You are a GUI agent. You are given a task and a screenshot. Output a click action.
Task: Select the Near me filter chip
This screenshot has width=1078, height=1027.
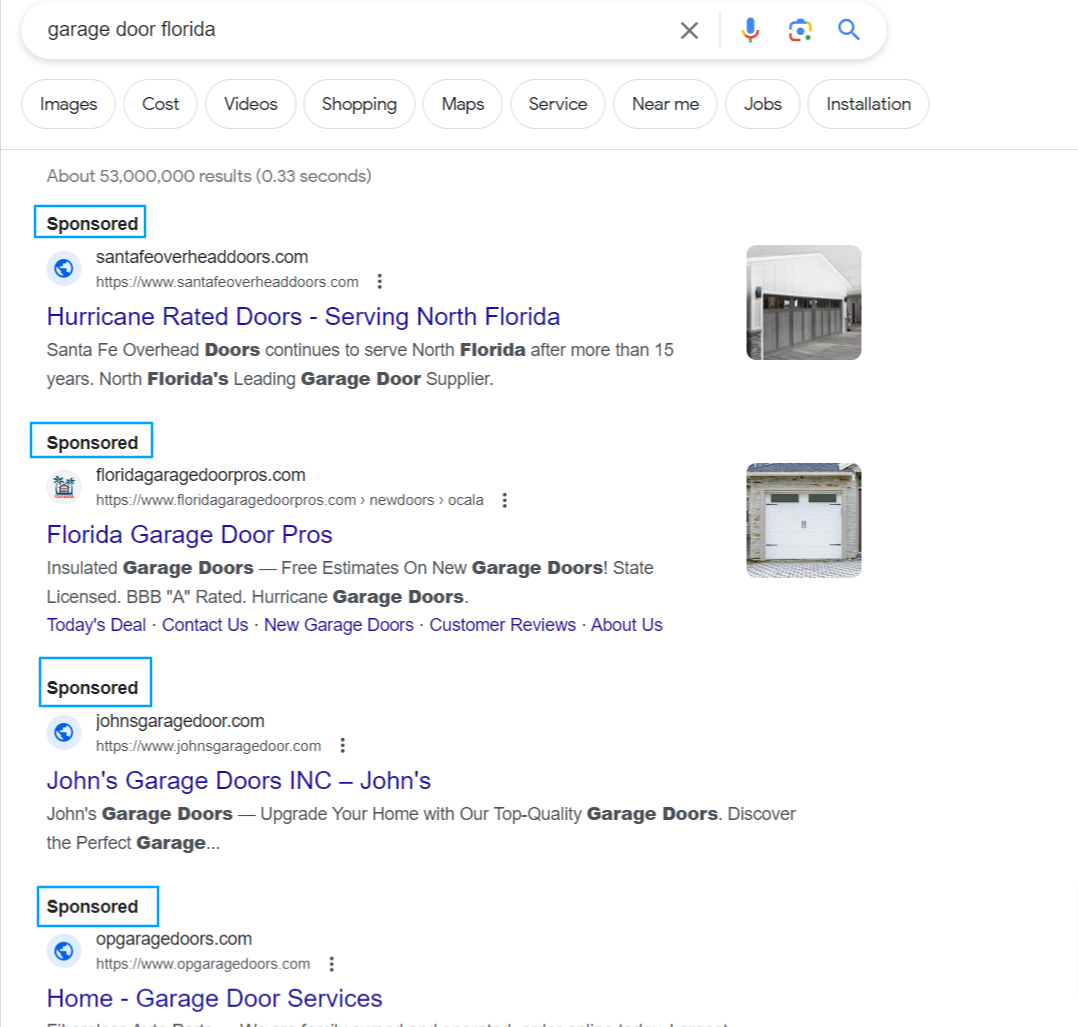tap(666, 104)
